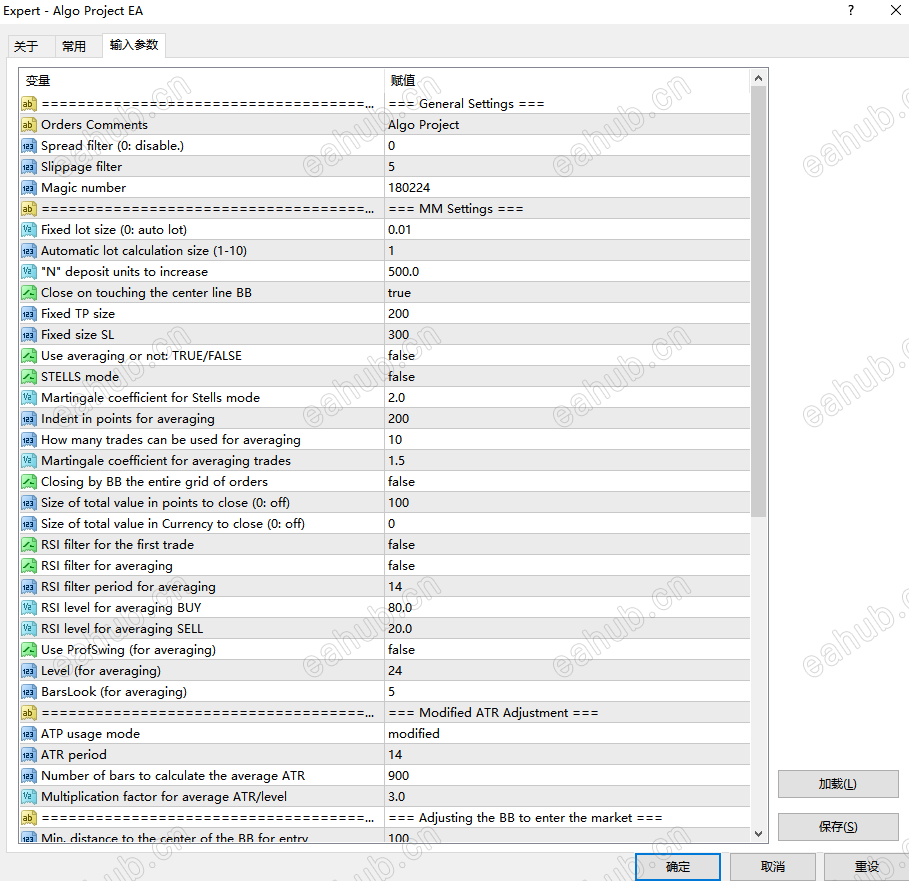The image size is (909, 881).
Task: Click icon for RSI filter for the first trade
Action: click(x=28, y=545)
